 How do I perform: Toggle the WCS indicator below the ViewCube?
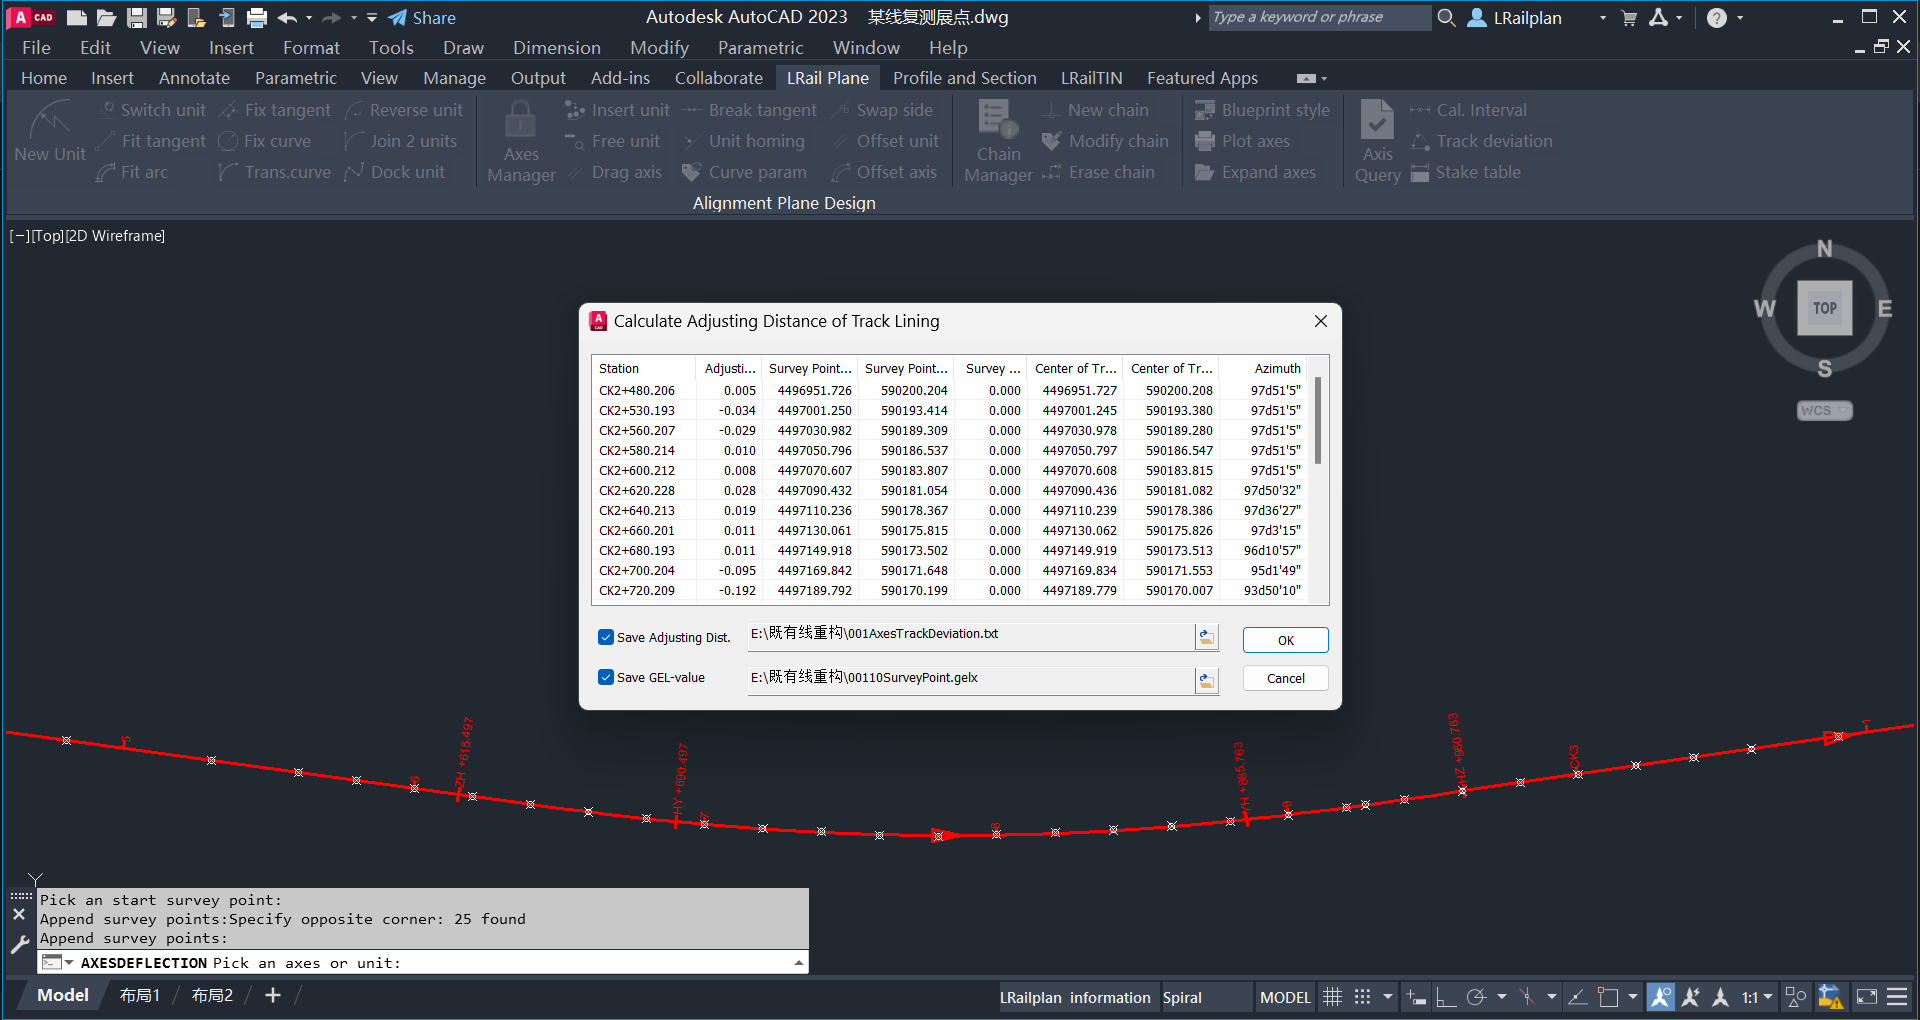coord(1824,411)
